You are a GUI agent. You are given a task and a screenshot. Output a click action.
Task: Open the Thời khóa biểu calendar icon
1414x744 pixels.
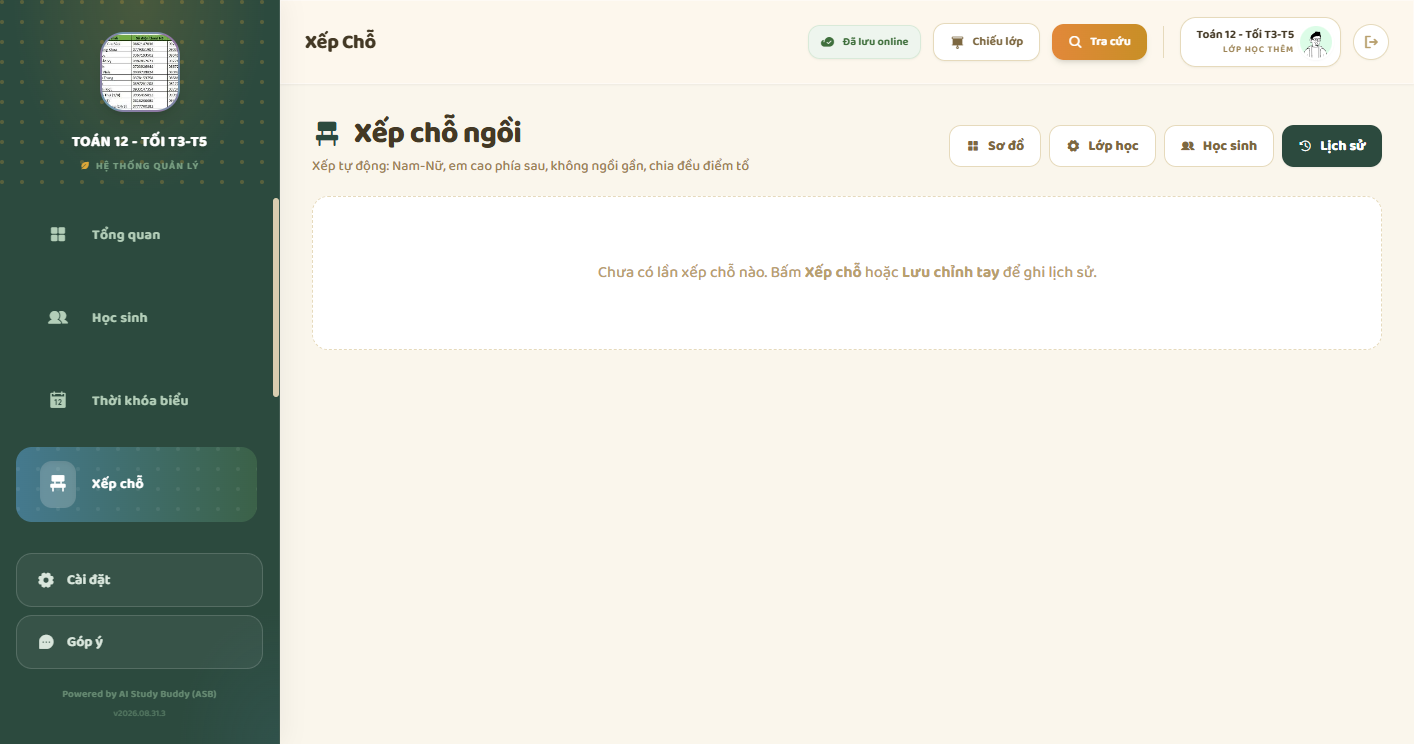(58, 400)
